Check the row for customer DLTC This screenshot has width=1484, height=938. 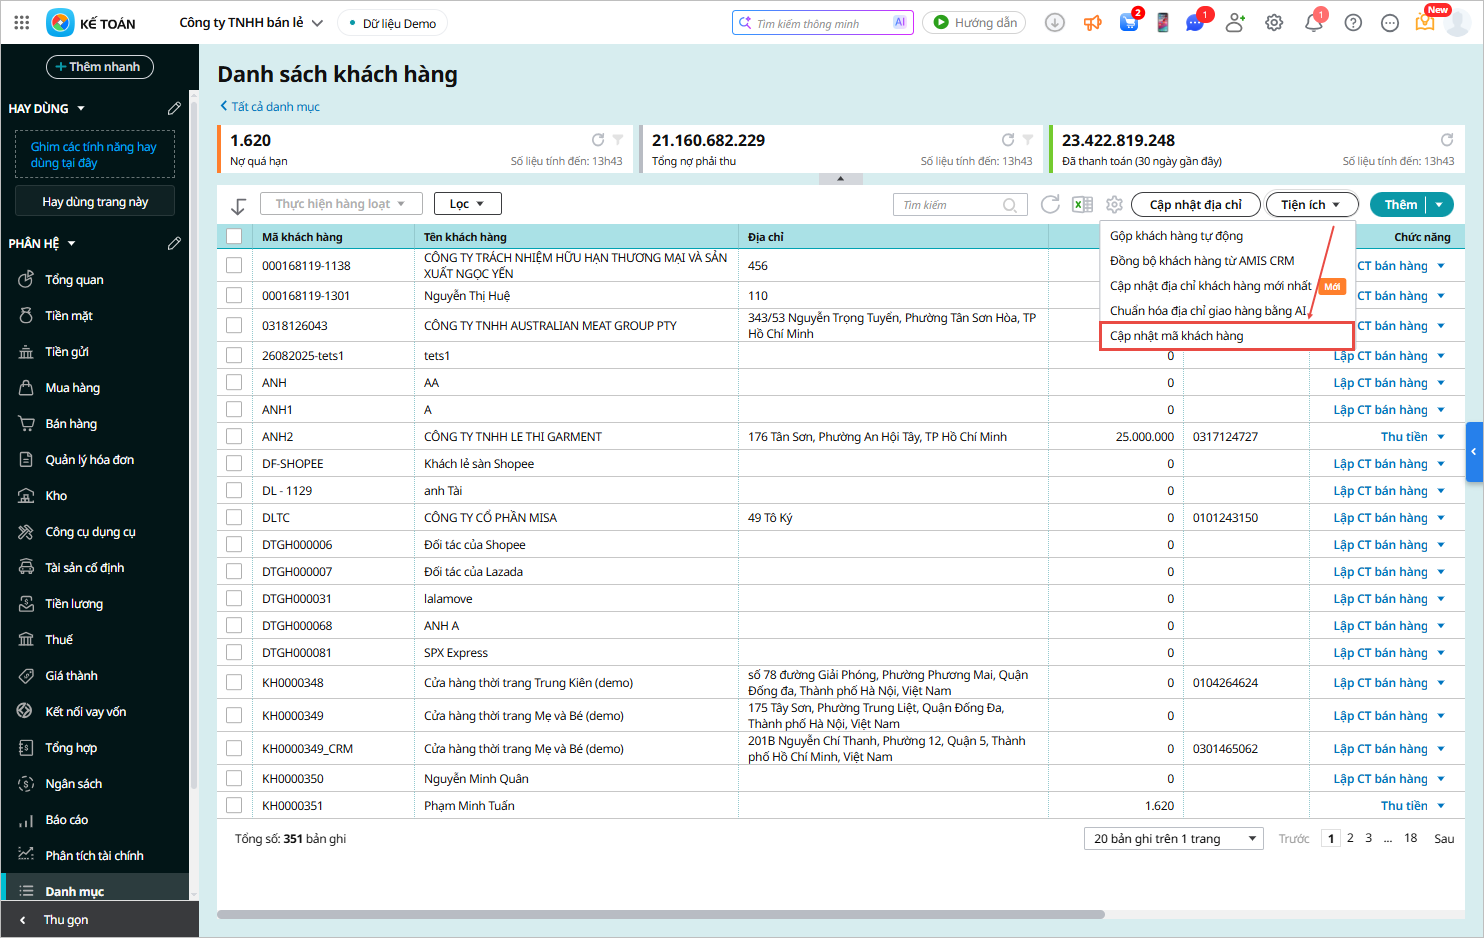[234, 518]
